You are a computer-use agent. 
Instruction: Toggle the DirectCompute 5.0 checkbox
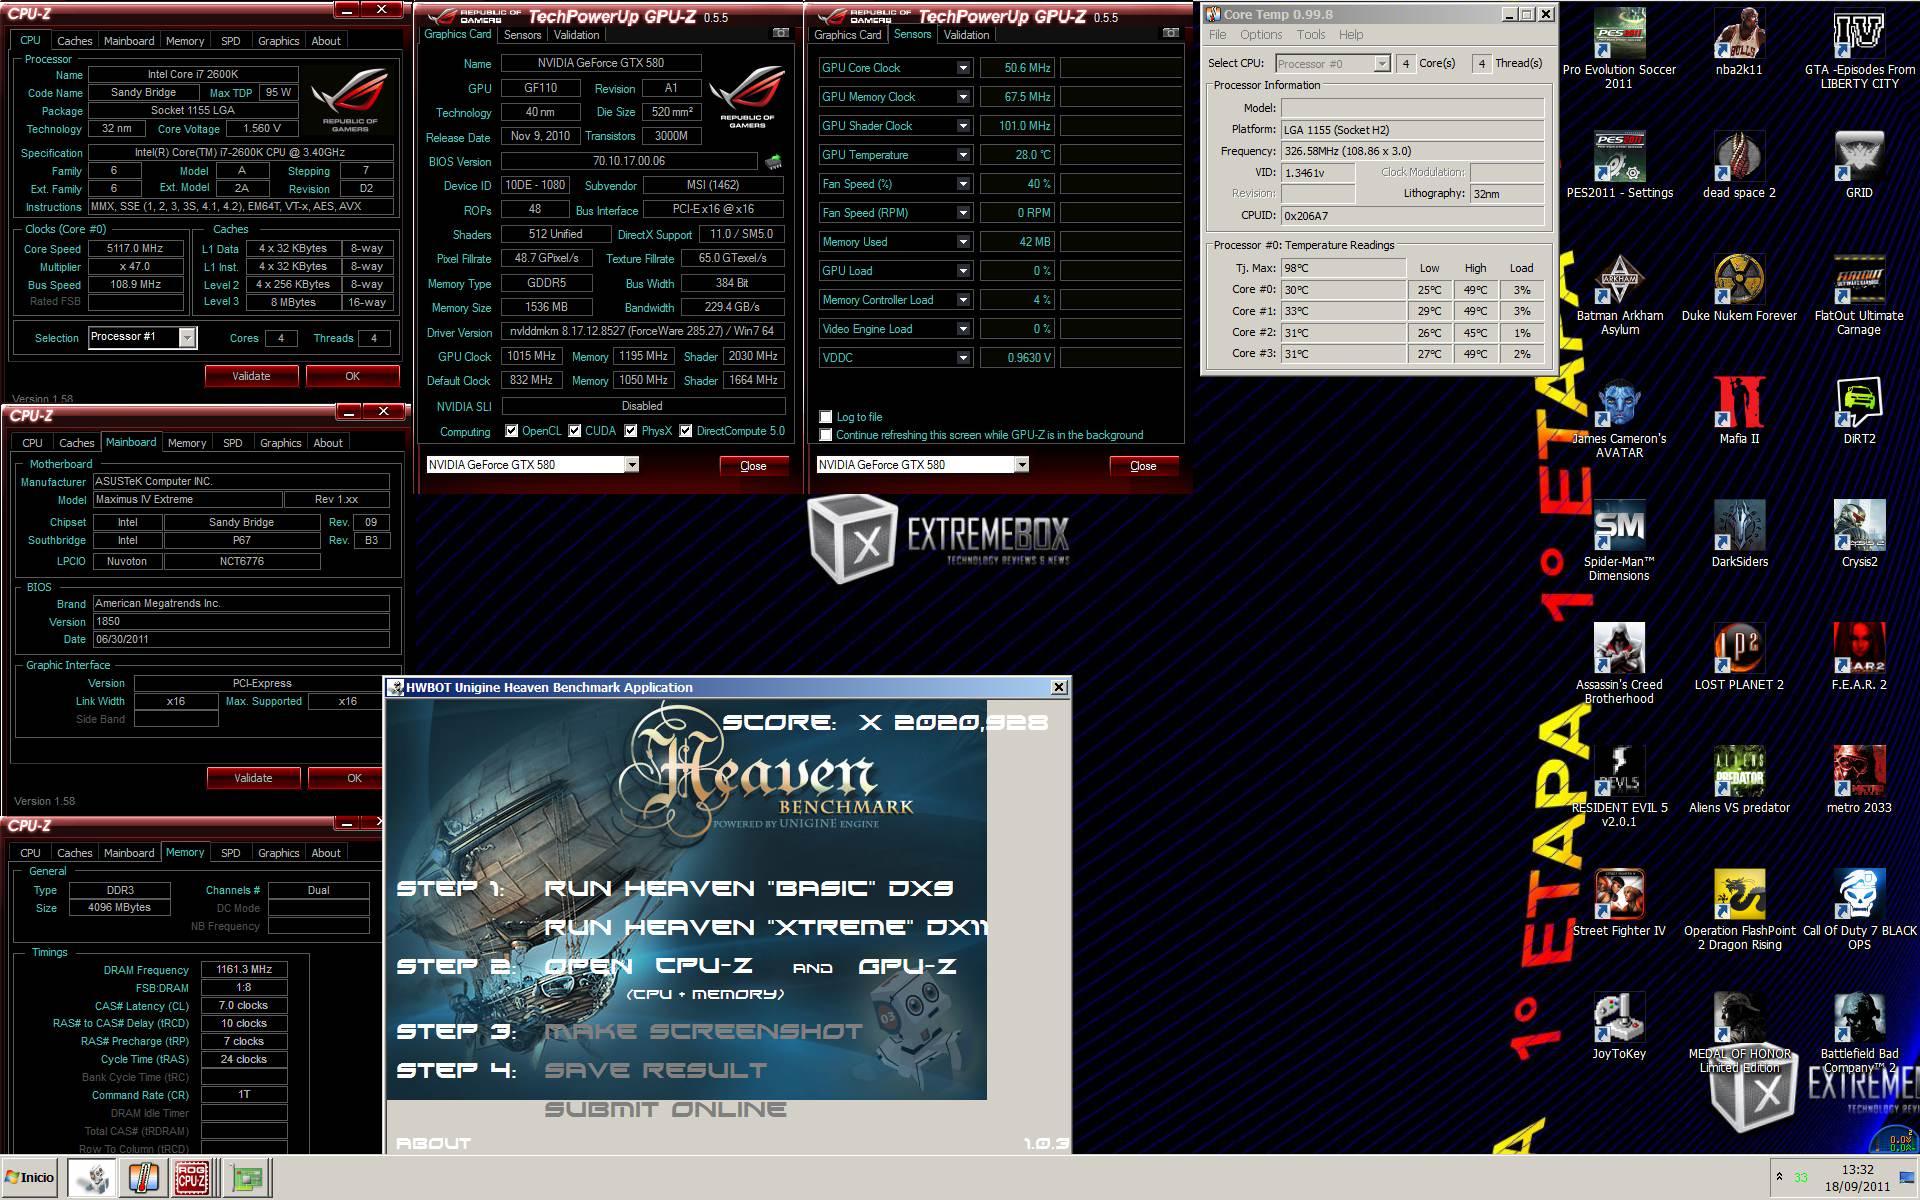(686, 431)
